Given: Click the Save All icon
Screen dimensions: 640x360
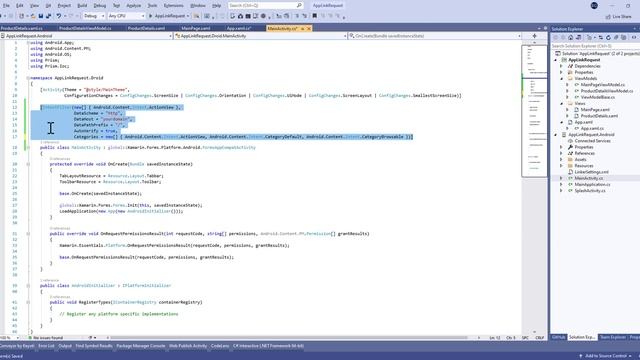Looking at the screenshot, I should pyautogui.click(x=49, y=16).
